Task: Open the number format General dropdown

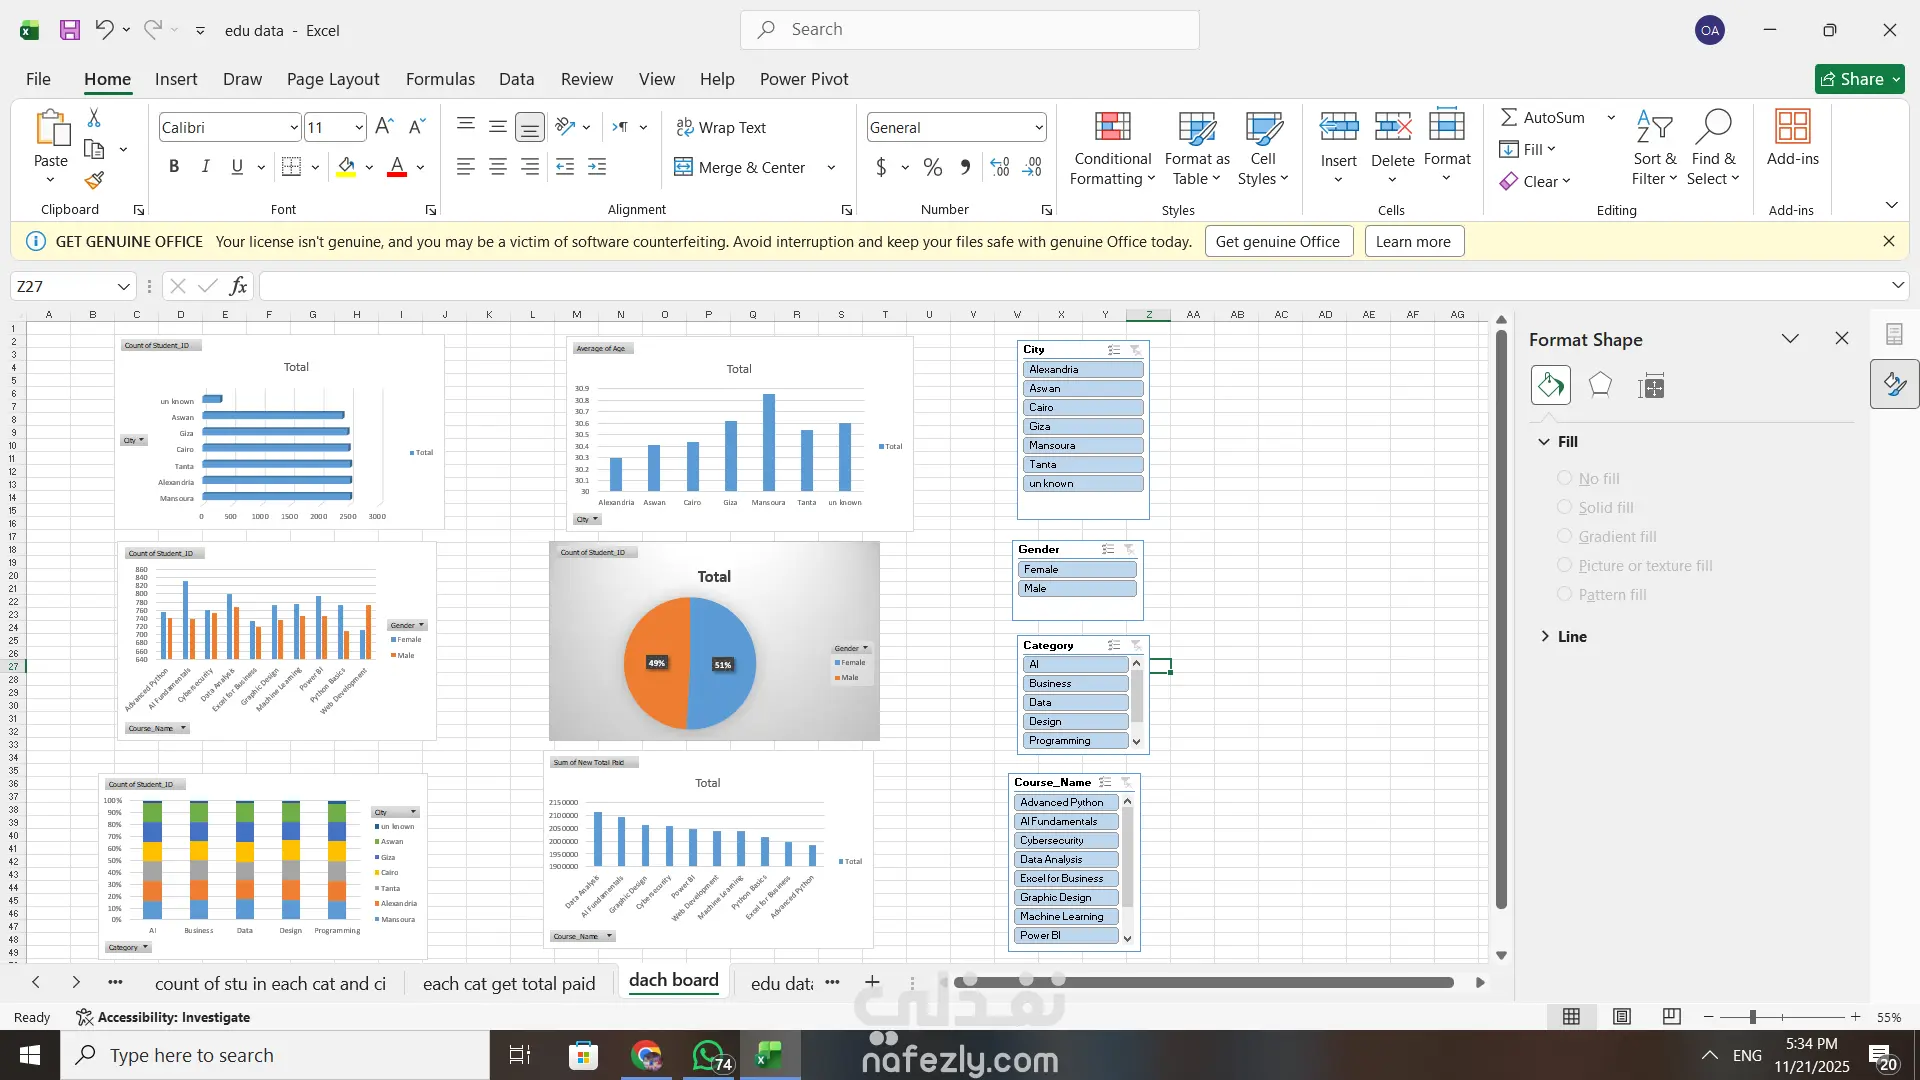Action: point(1039,127)
